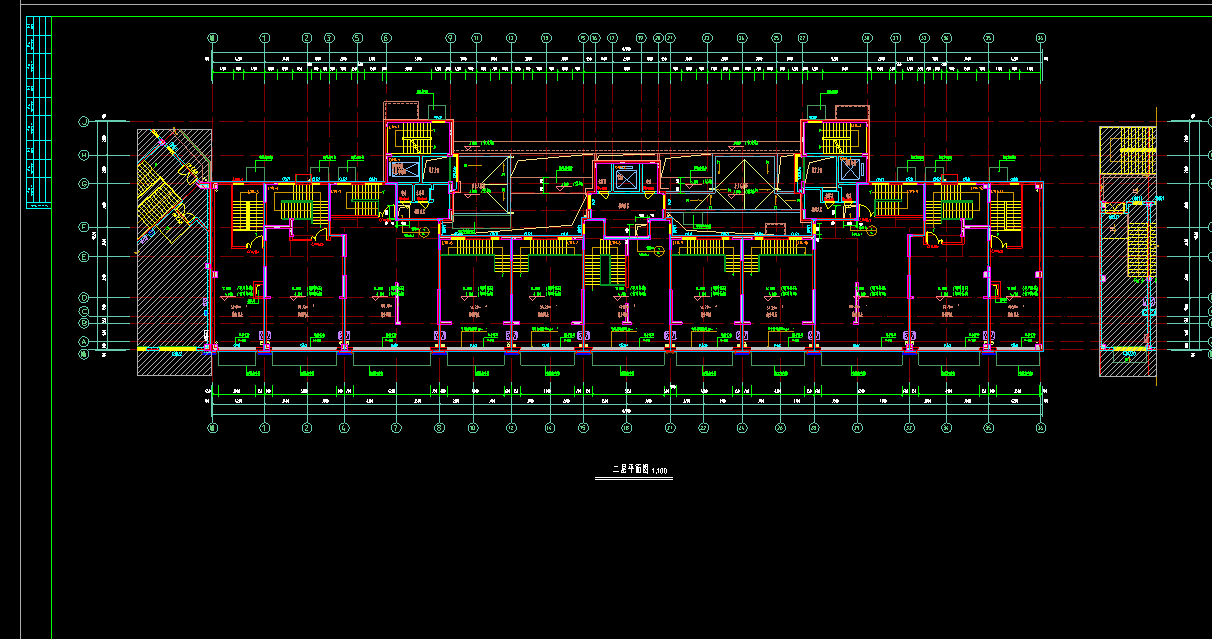The image size is (1212, 639).
Task: Click the right core elevator symbol
Action: tap(849, 169)
